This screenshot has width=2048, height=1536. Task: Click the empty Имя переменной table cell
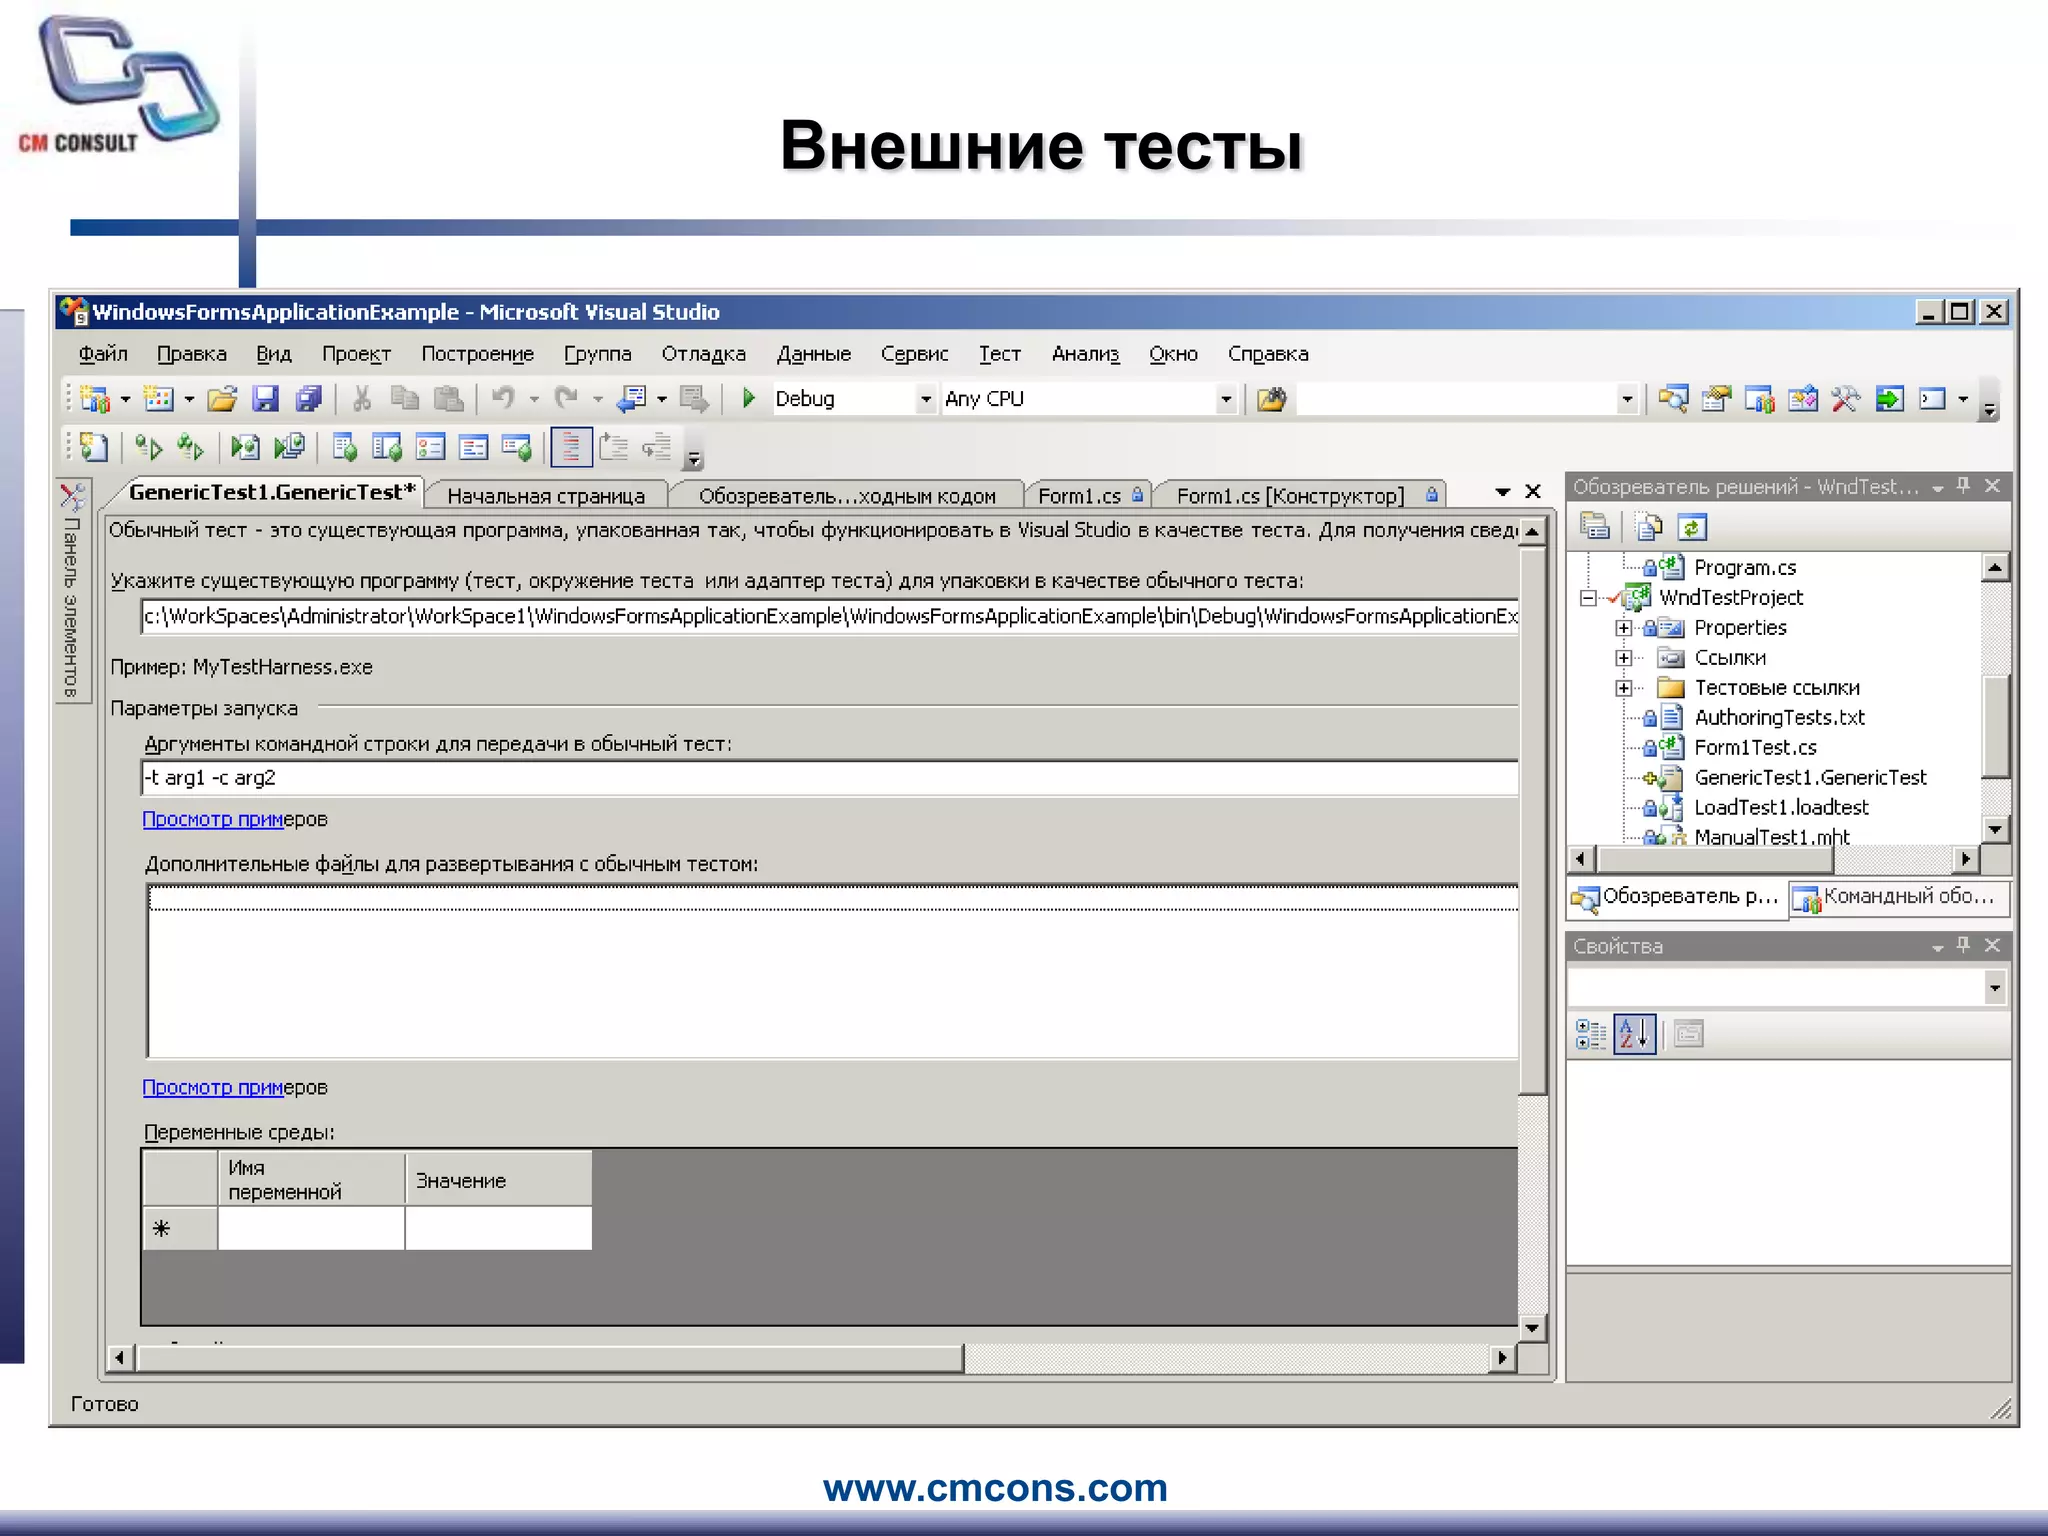[311, 1228]
